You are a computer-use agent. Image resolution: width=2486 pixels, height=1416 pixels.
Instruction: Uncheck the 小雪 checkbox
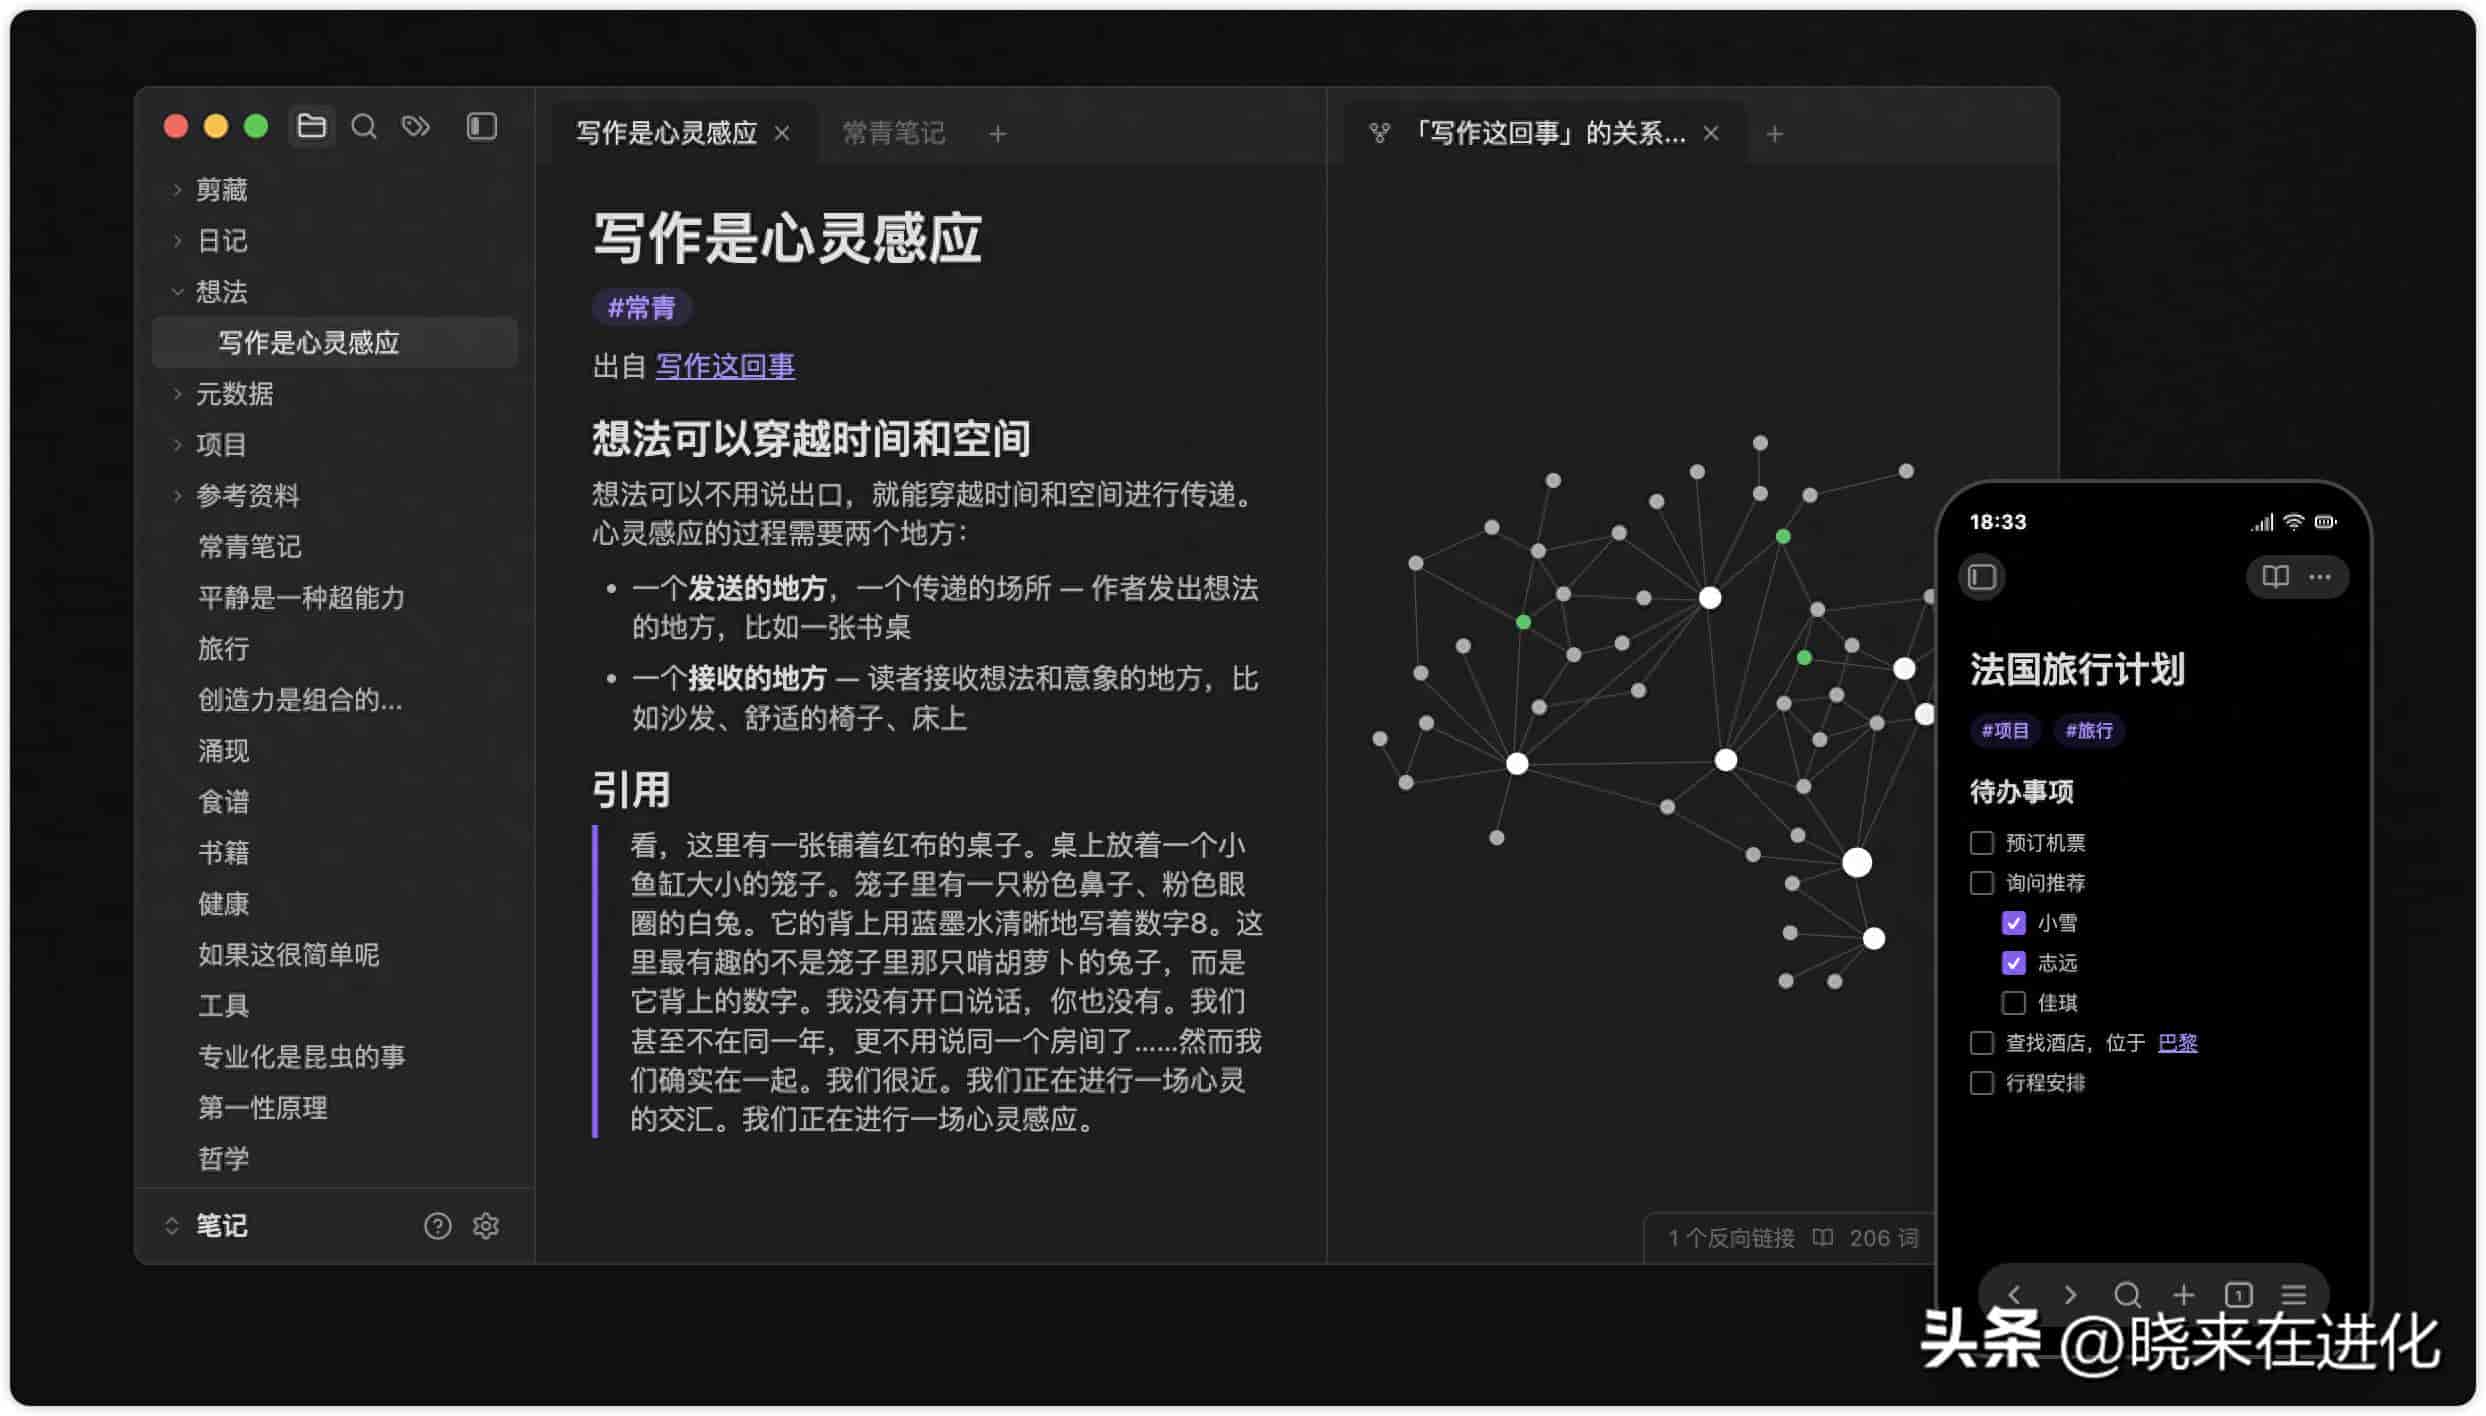tap(2014, 923)
